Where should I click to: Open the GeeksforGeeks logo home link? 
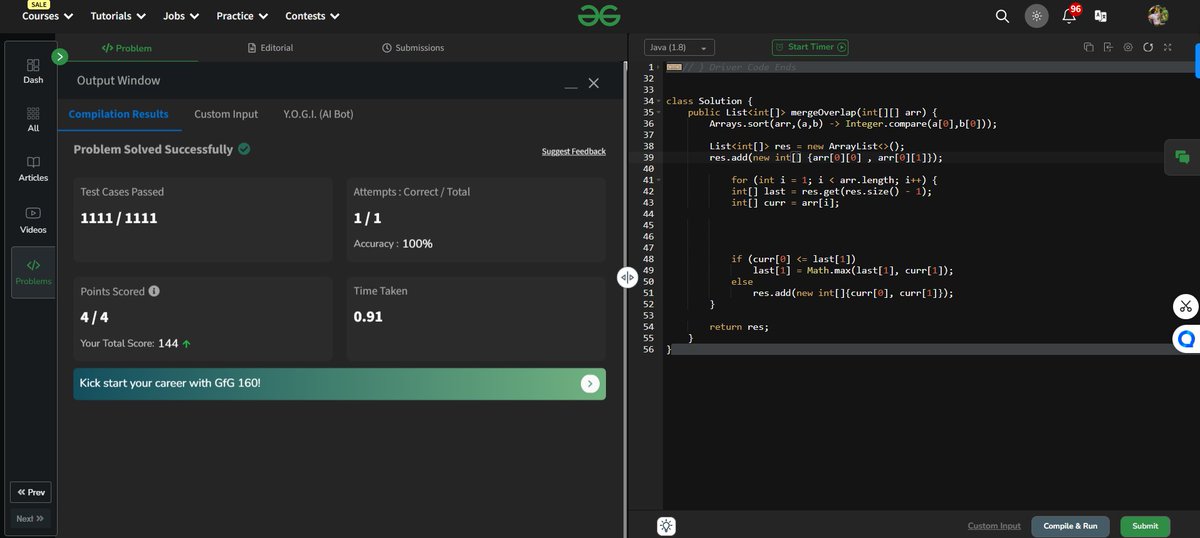(x=599, y=15)
